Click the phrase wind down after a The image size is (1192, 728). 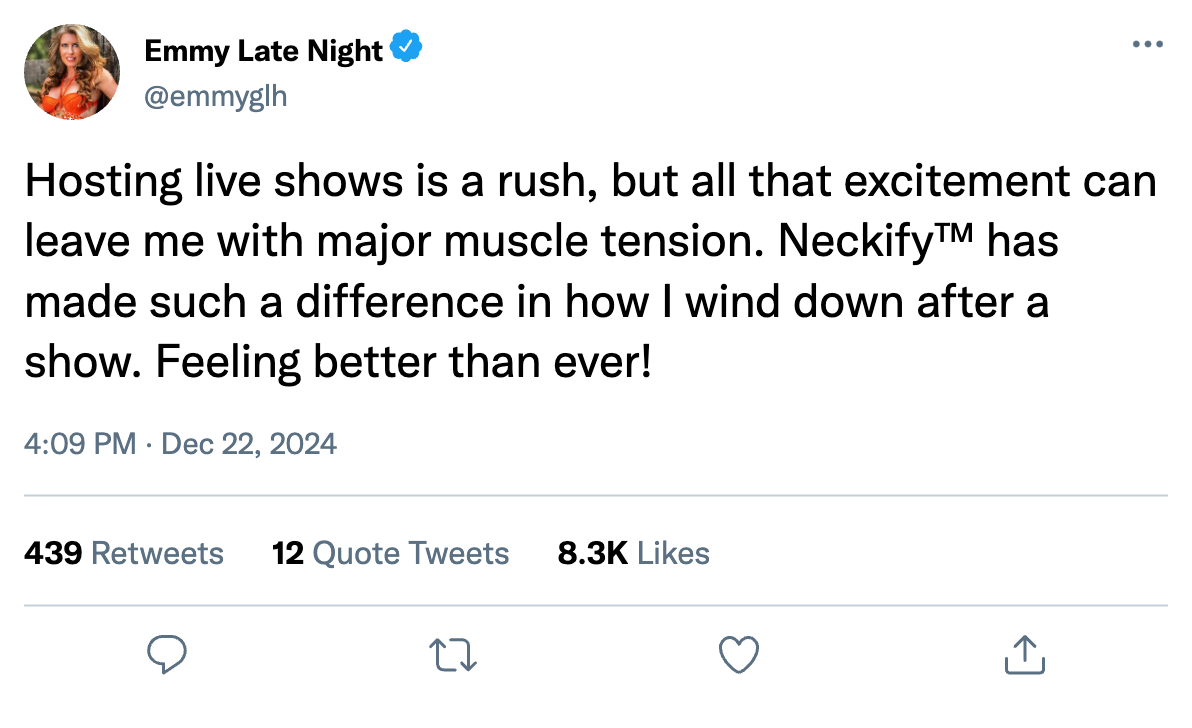867,302
